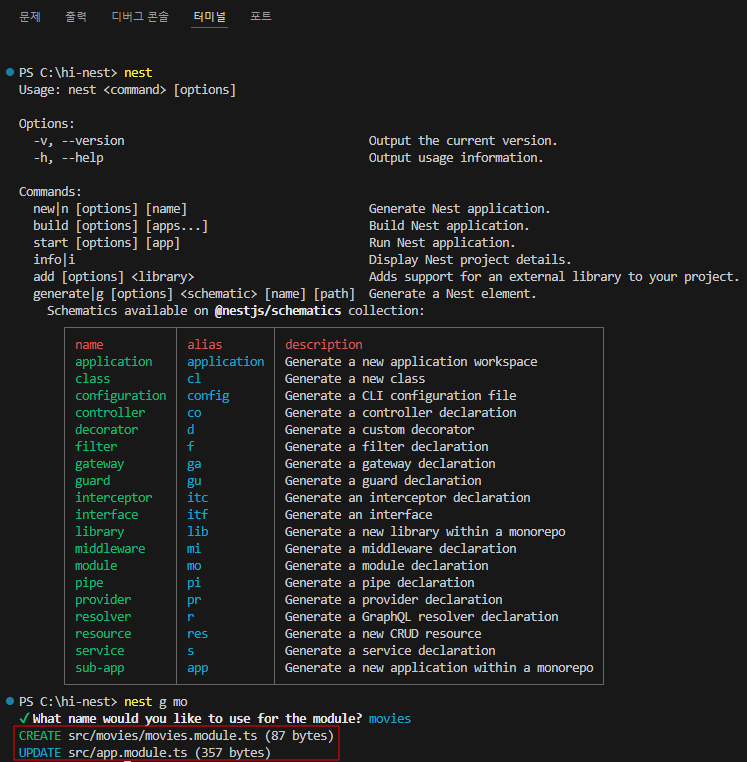Click 'new|n [options] [name]' command line
747x762 pixels.
(110, 209)
